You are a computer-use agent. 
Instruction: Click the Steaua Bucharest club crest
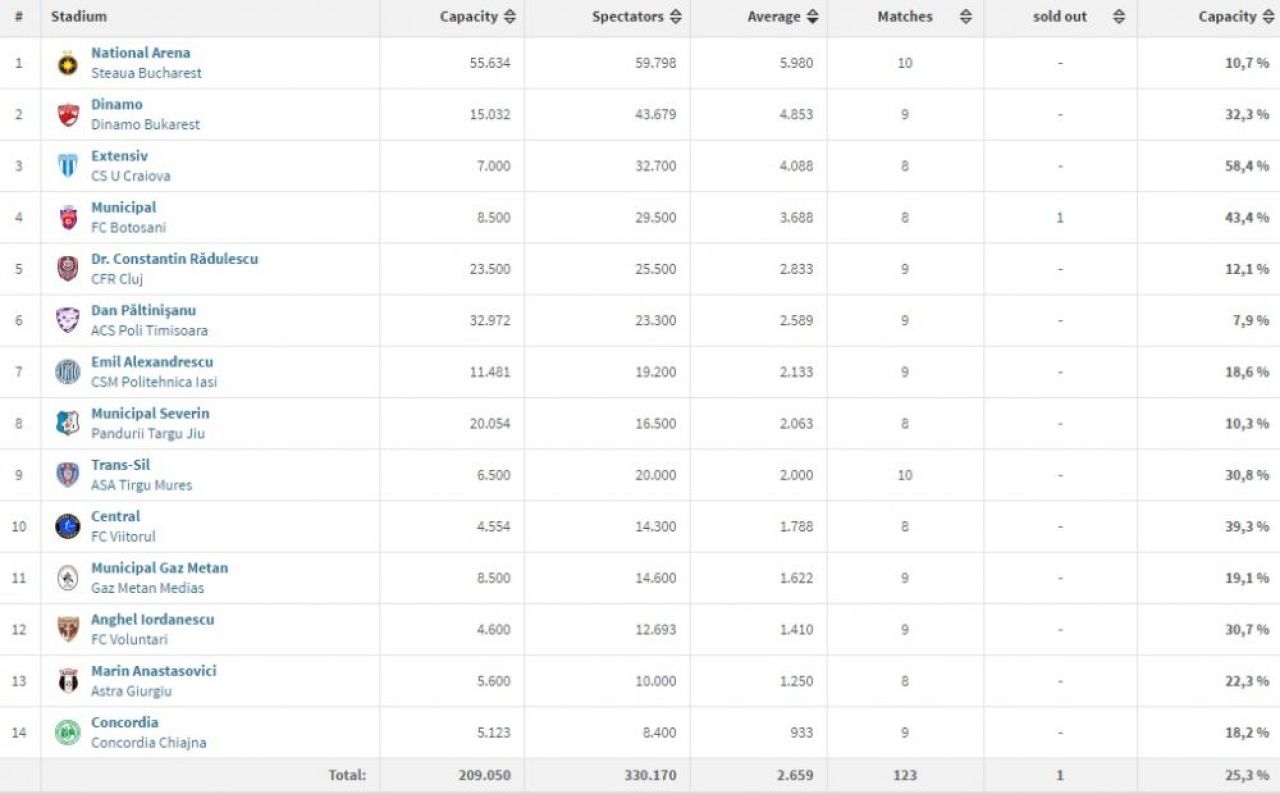click(68, 63)
